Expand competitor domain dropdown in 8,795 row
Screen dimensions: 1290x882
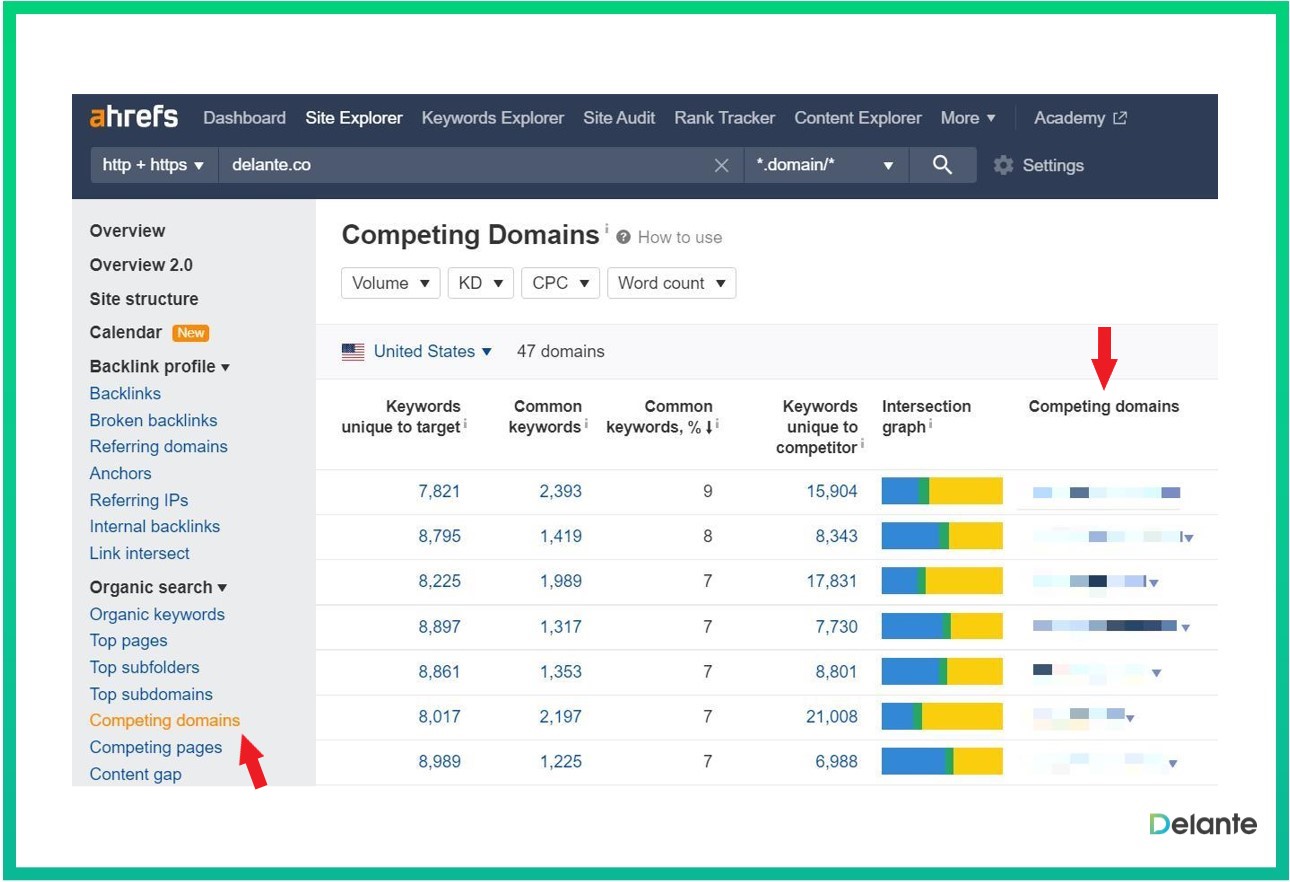(x=1188, y=538)
